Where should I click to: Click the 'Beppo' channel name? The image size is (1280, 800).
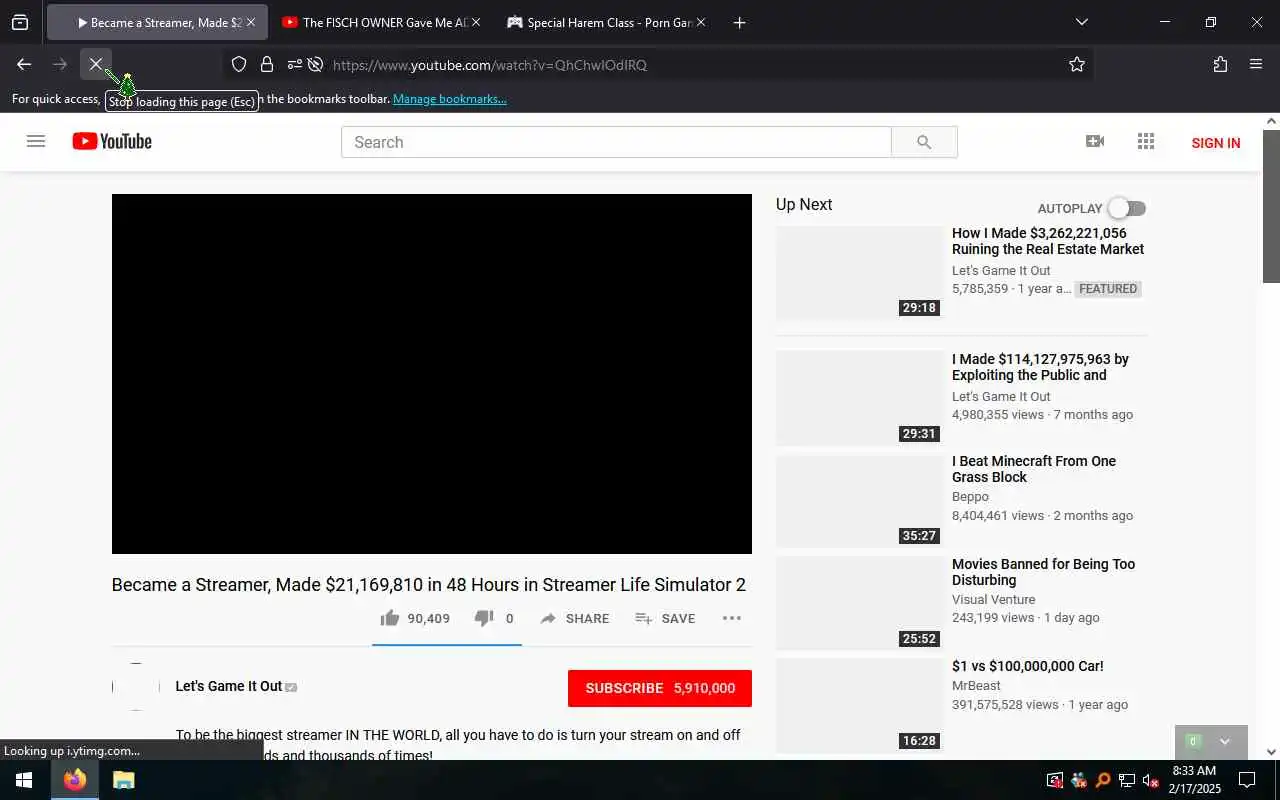point(970,496)
